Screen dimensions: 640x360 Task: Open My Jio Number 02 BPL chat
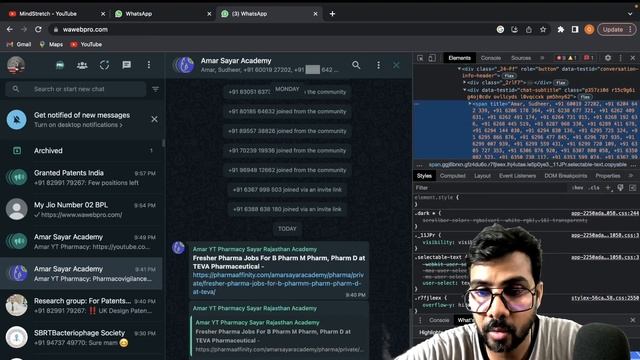82,209
